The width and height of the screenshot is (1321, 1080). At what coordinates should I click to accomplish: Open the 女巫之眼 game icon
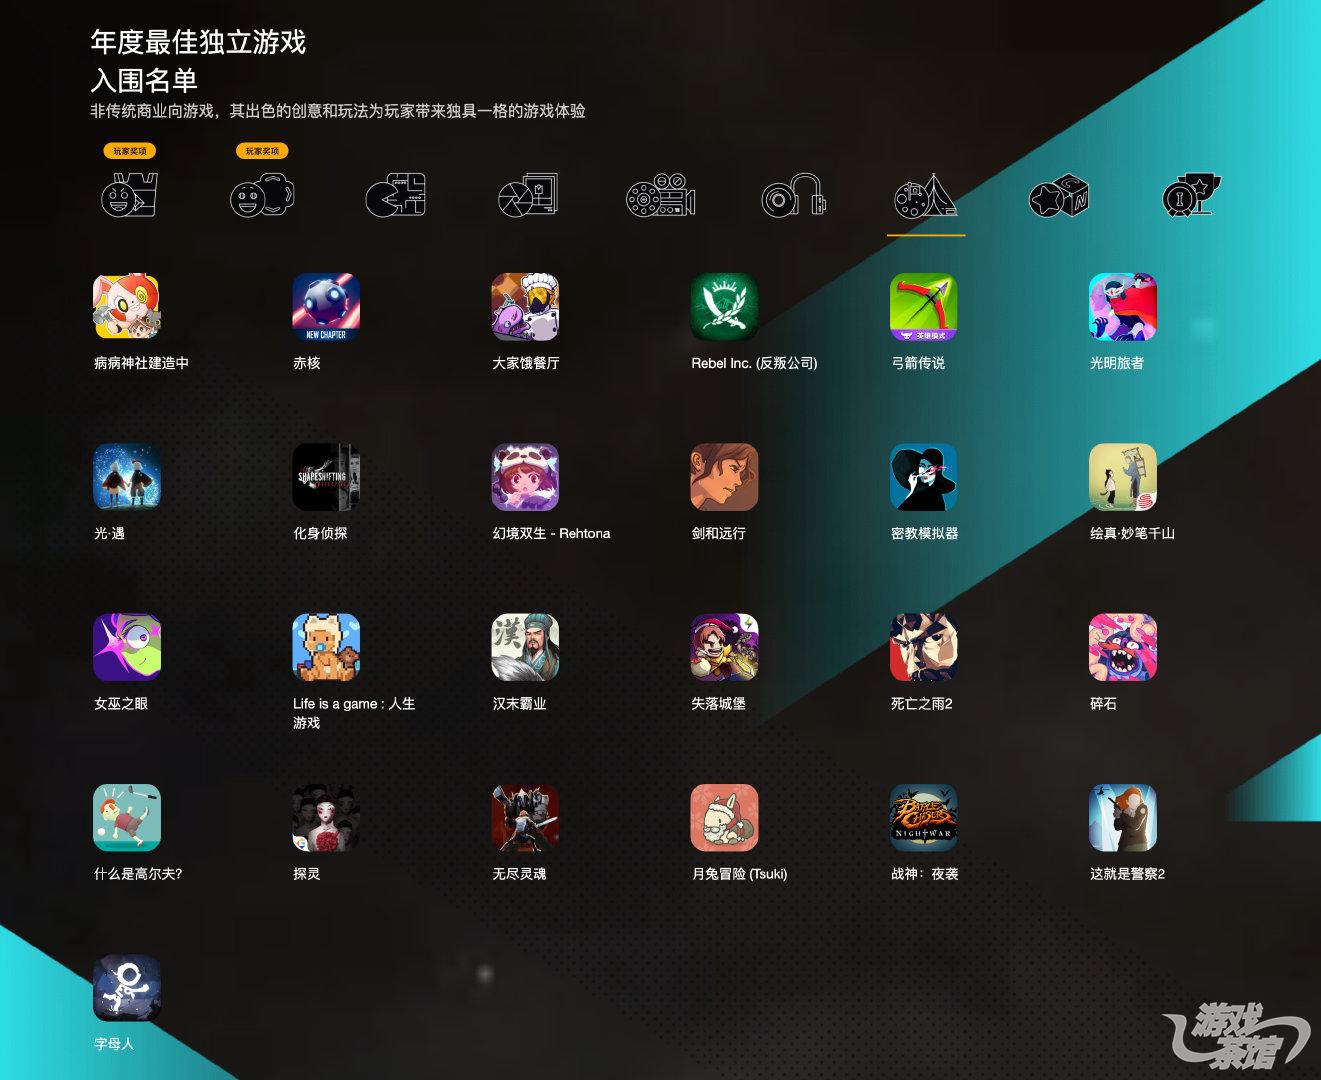pyautogui.click(x=127, y=647)
